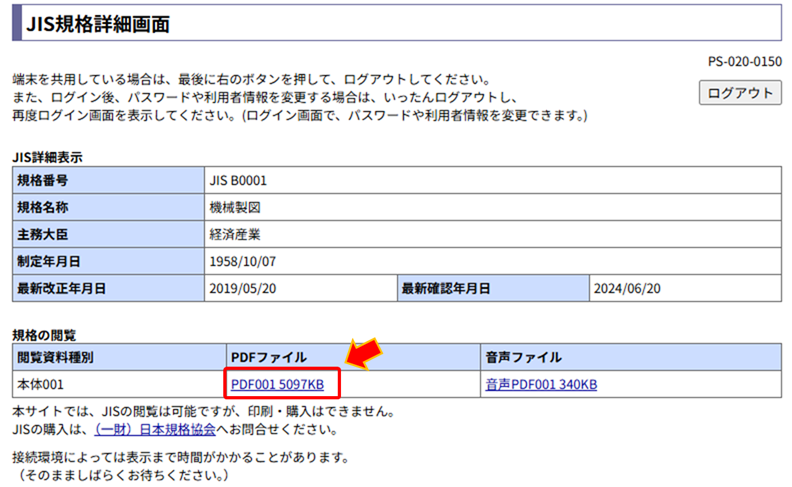Click the JIS規格詳細画面 page title

98,24
